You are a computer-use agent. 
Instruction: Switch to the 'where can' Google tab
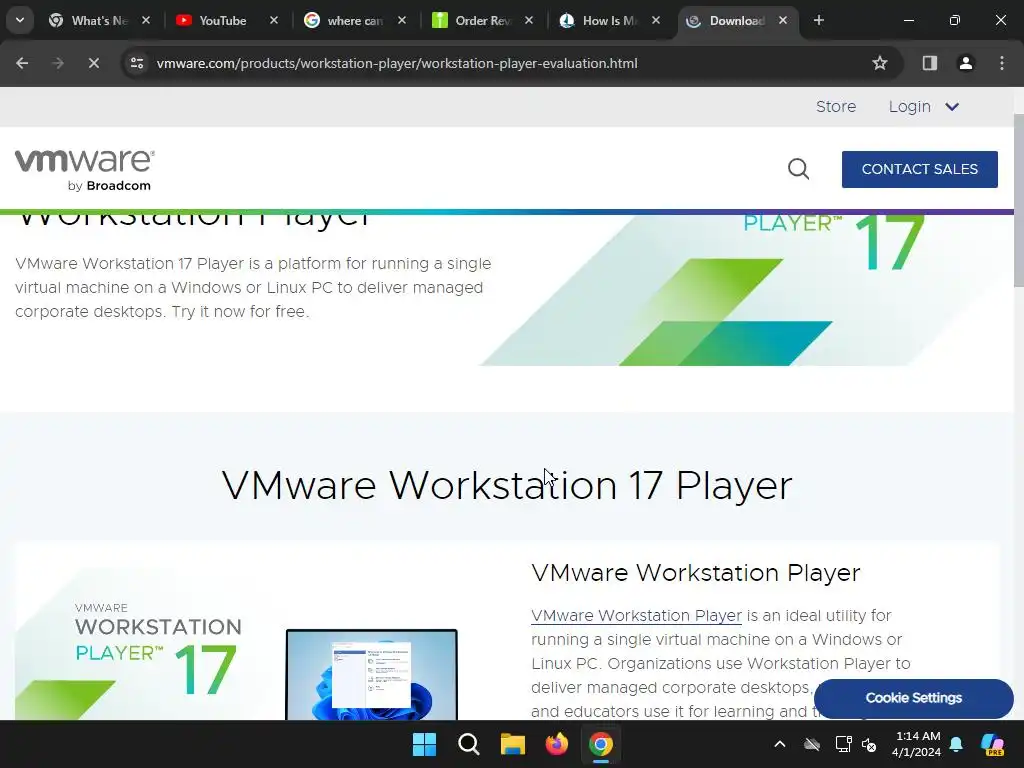coord(355,20)
